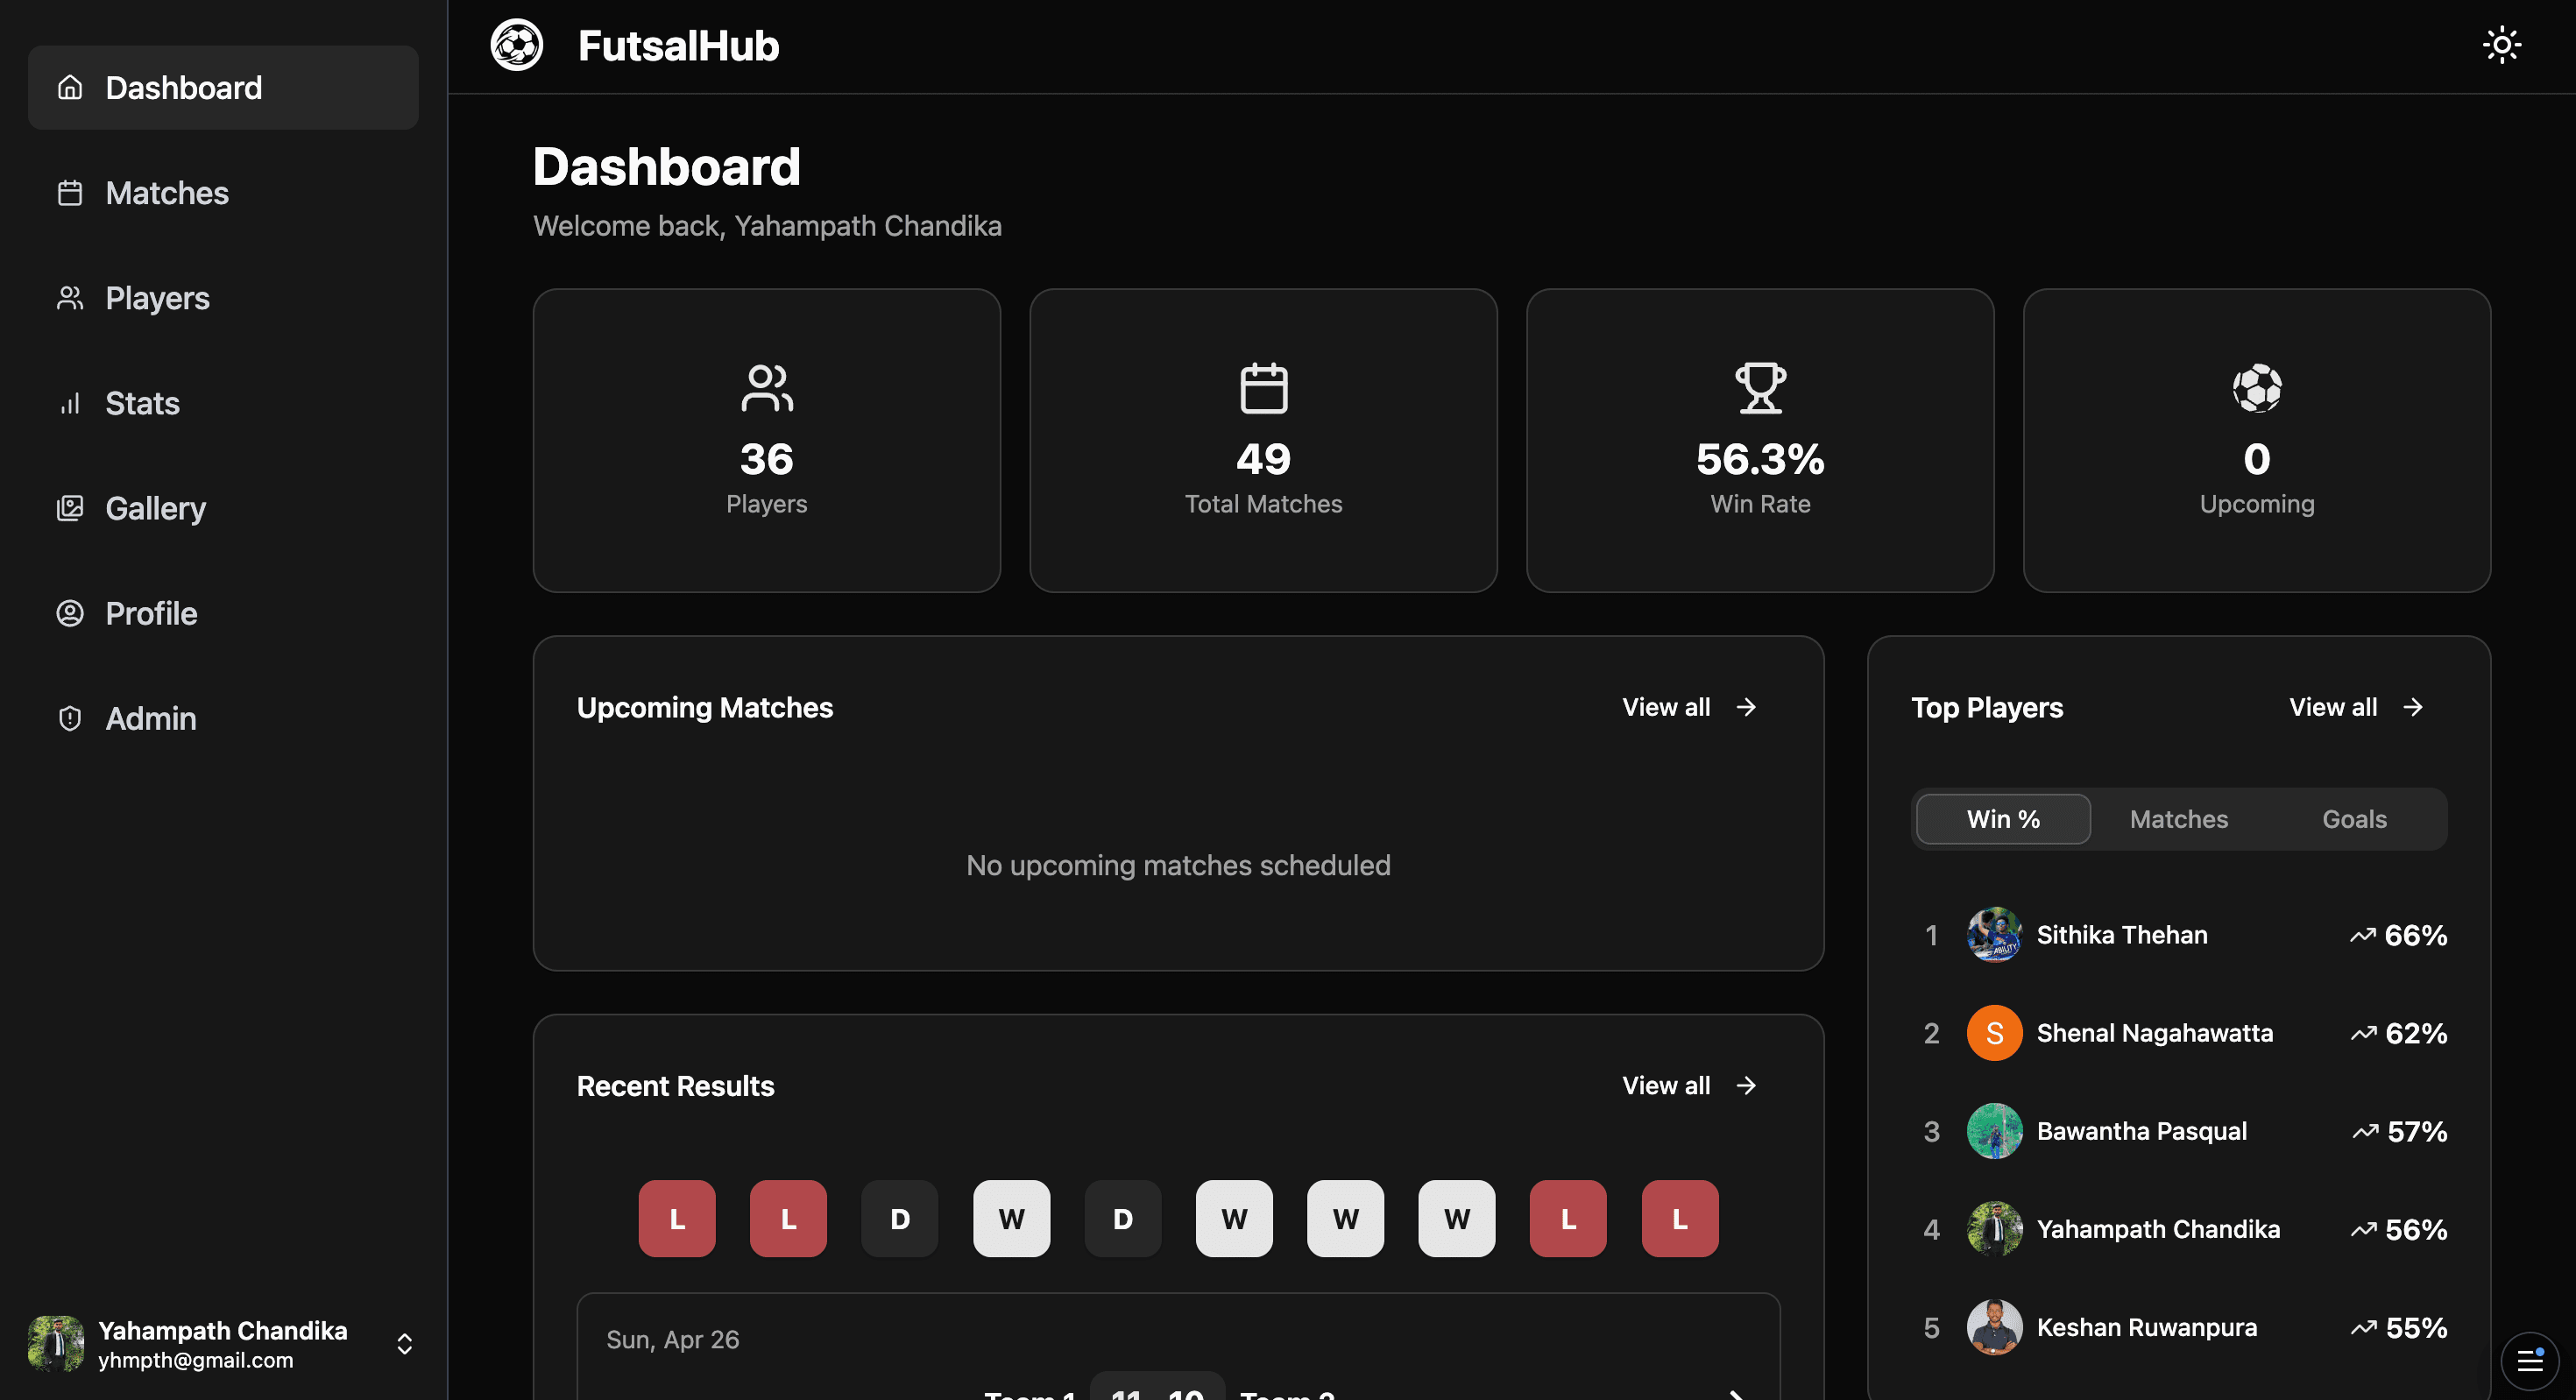Click the arrow beside Top Players View all
Viewport: 2576px width, 1400px height.
[x=2414, y=707]
